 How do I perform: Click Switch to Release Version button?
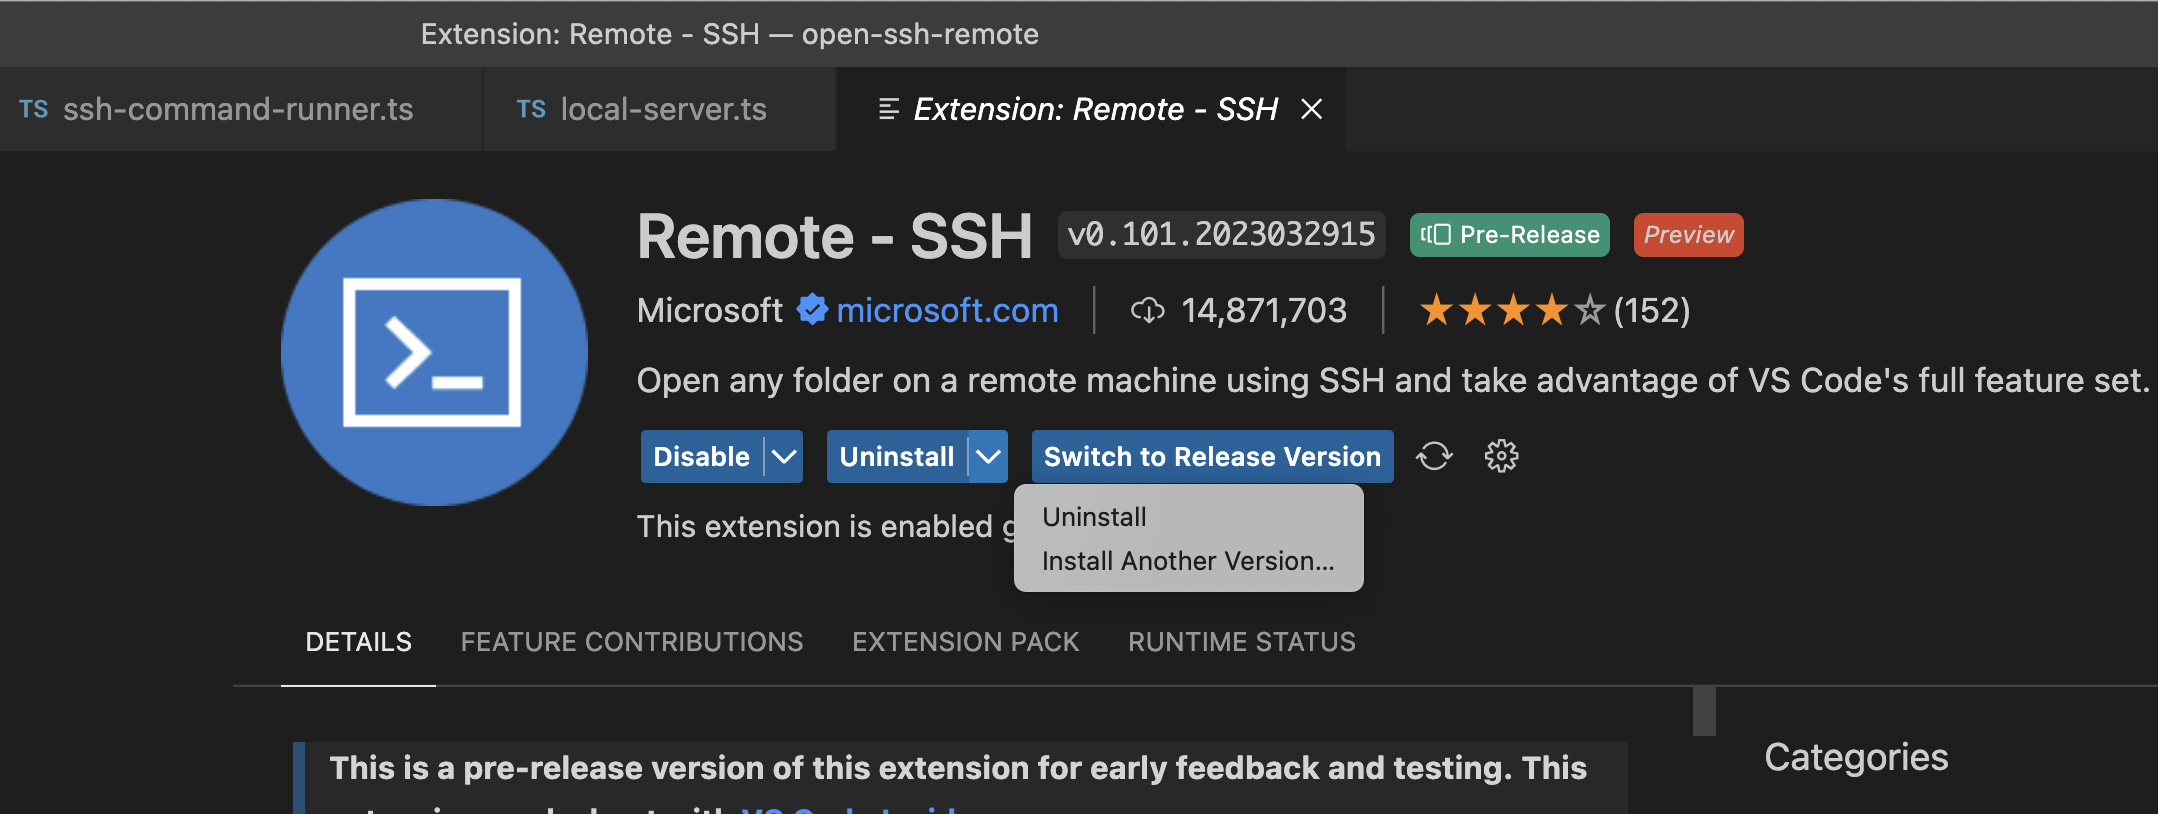point(1212,457)
